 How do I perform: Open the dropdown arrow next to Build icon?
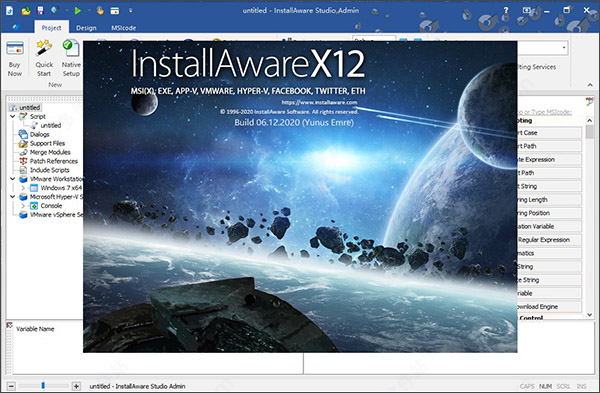(66, 11)
